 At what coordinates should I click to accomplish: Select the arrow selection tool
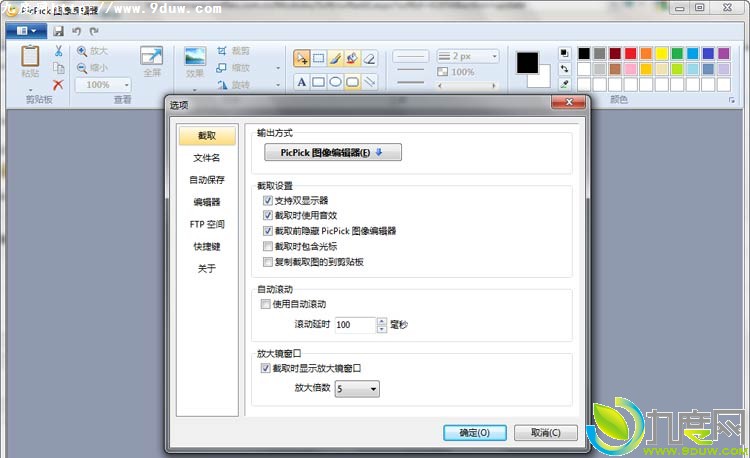301,58
